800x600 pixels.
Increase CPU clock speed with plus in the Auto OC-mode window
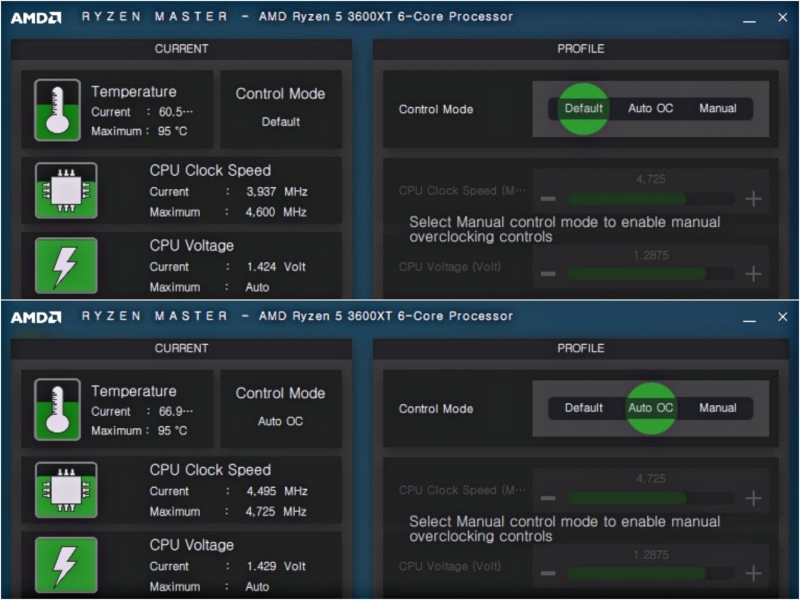tap(754, 498)
